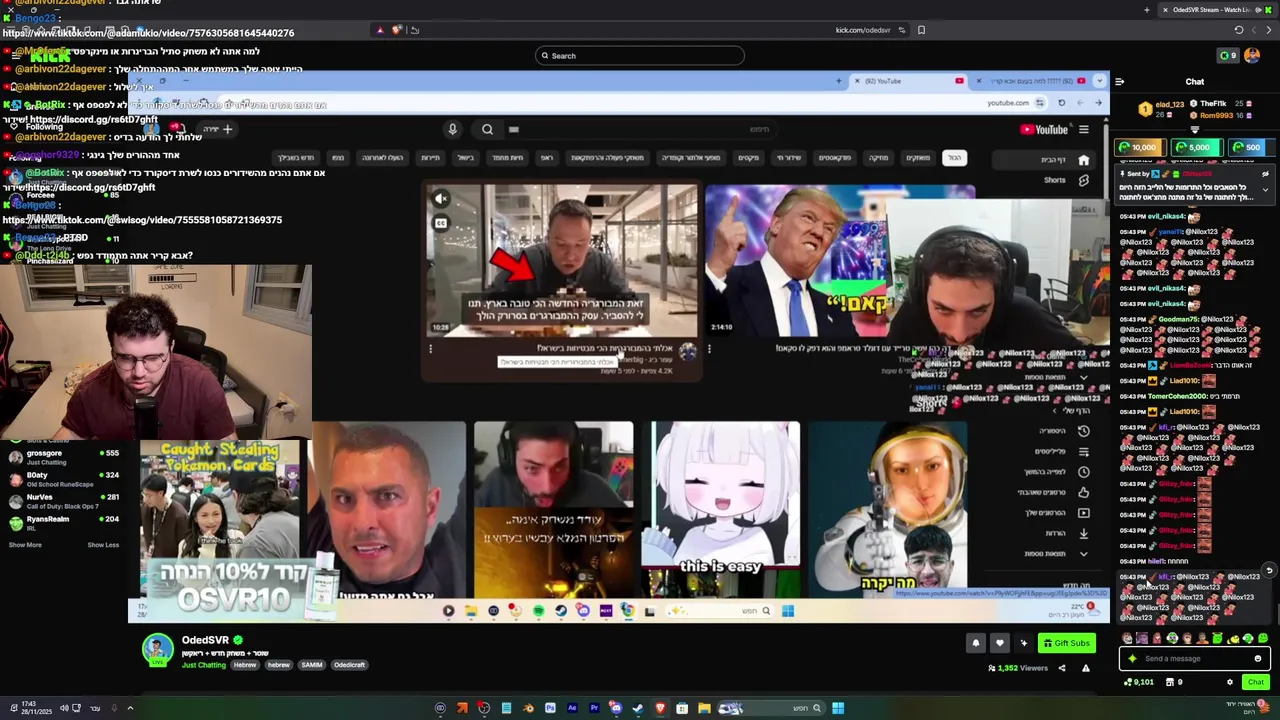The image size is (1280, 720).
Task: Click the YouTube search magnifier button
Action: 487,129
